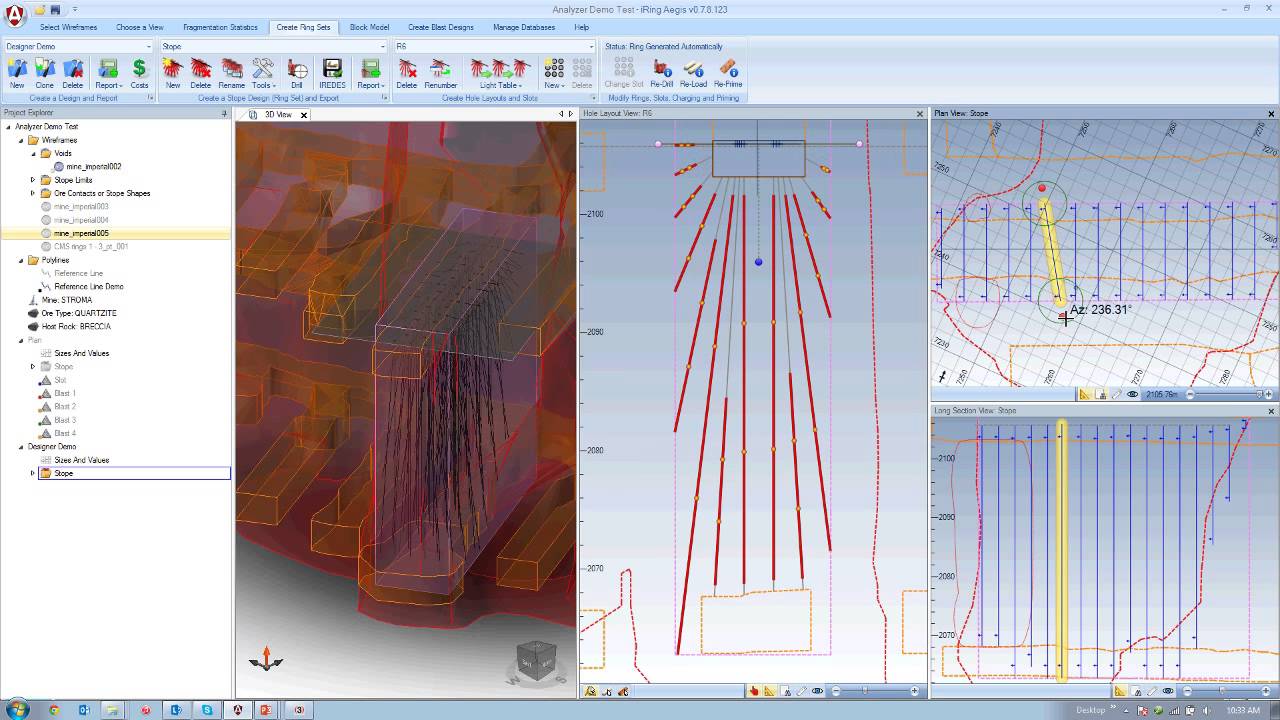Expand the Stope Limits folder
1280x720 pixels.
coord(33,180)
